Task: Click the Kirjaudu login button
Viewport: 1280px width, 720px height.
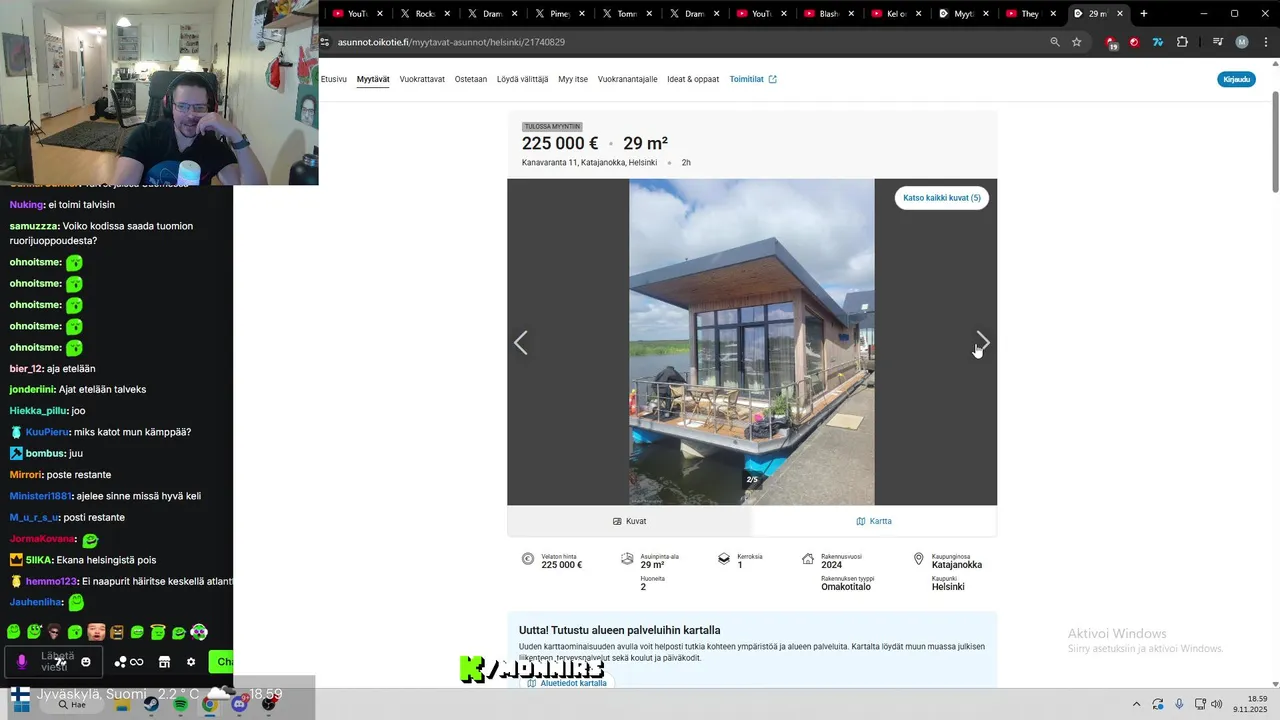Action: point(1236,79)
